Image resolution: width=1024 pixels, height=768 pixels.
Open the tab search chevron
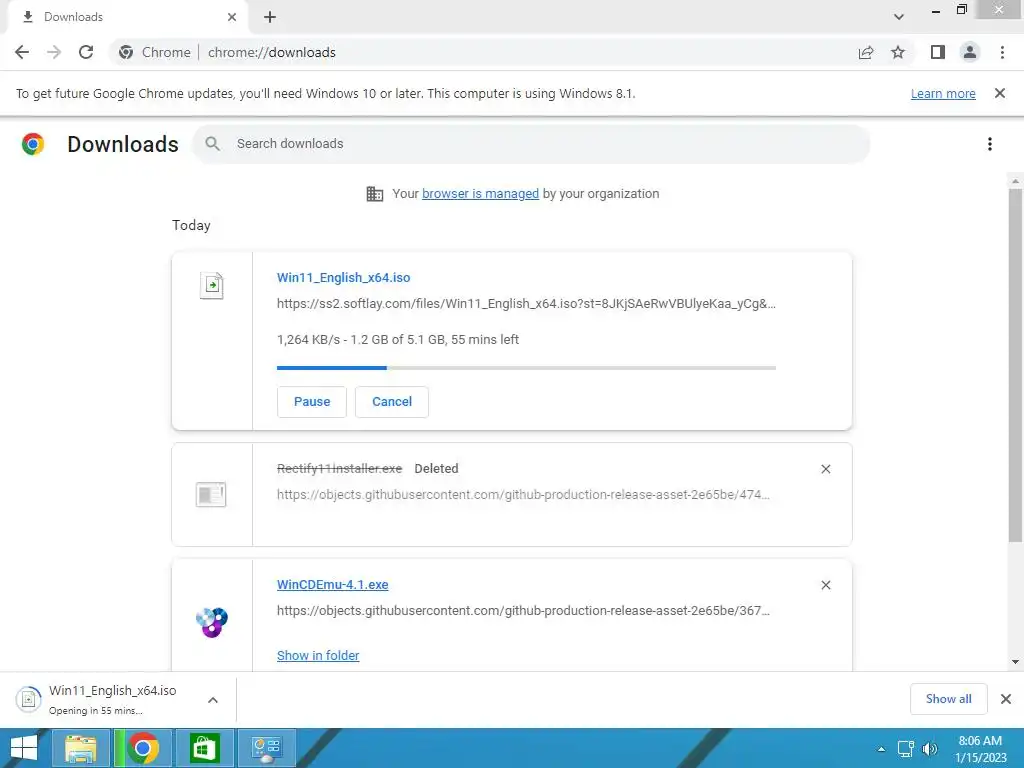(899, 17)
